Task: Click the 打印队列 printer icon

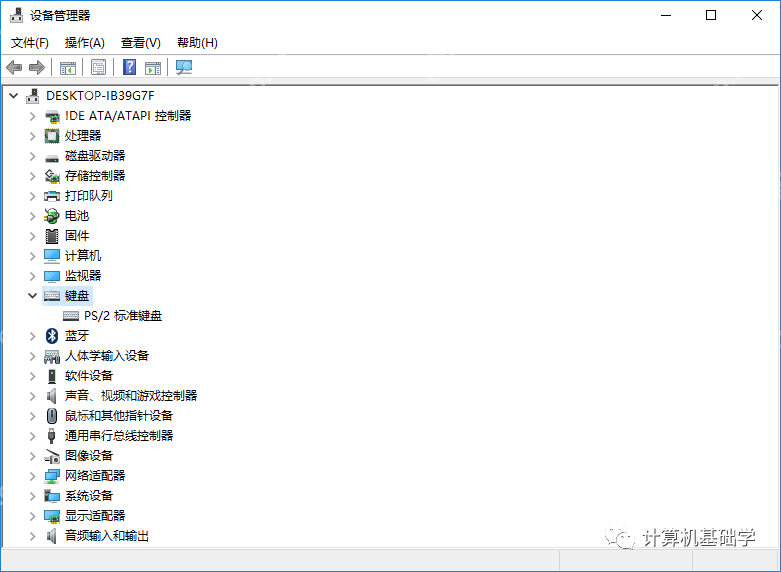Action: pyautogui.click(x=52, y=196)
